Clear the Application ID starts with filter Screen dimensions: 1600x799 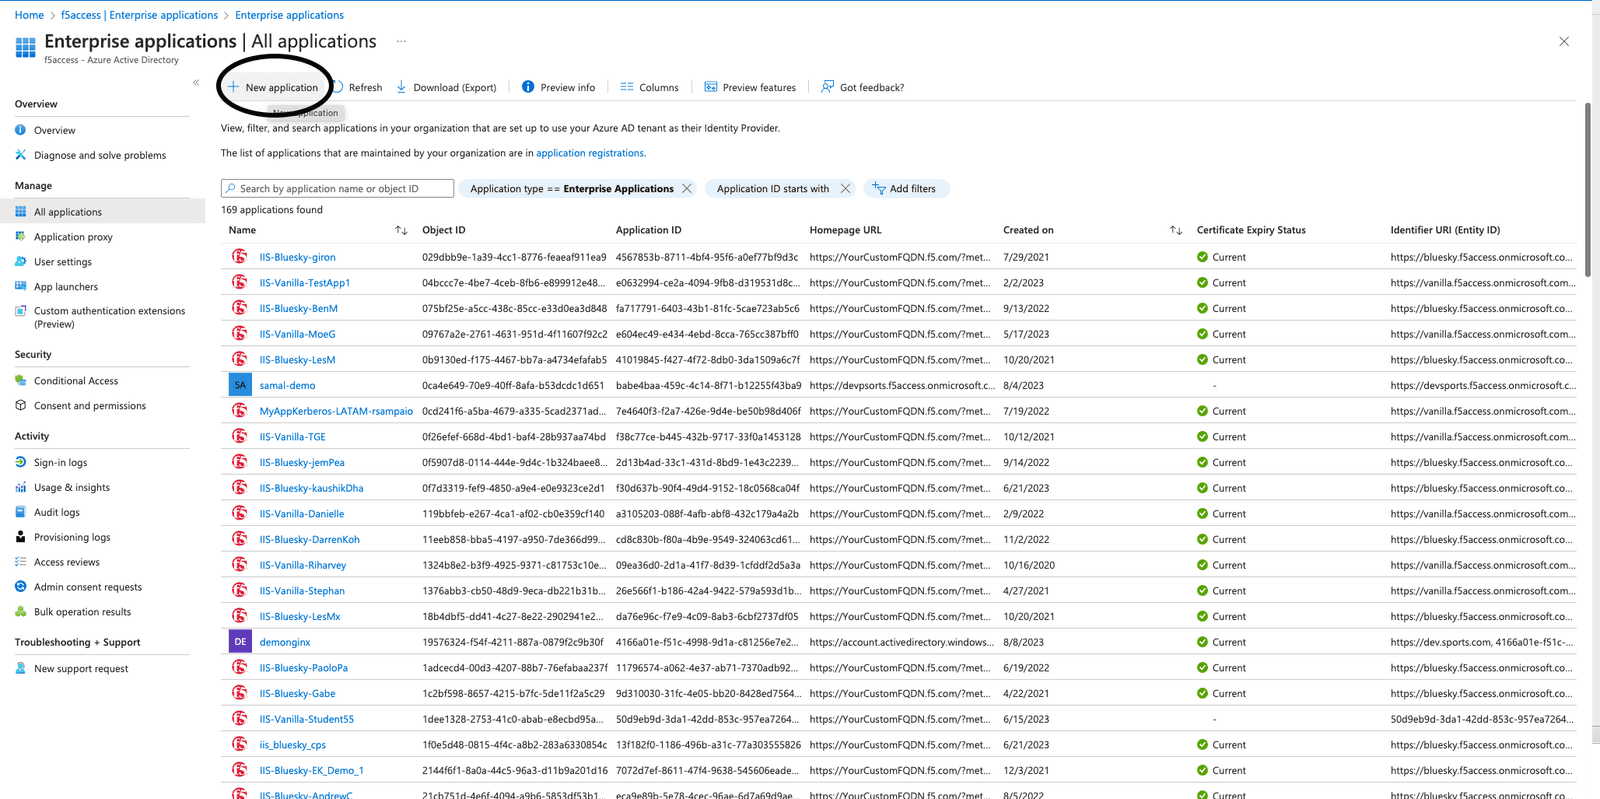point(845,188)
